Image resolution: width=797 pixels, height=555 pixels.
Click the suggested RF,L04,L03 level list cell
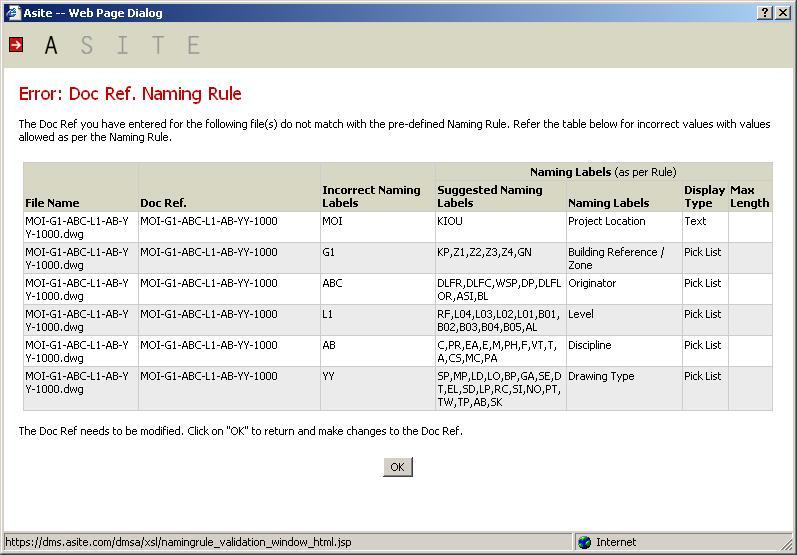[x=499, y=320]
